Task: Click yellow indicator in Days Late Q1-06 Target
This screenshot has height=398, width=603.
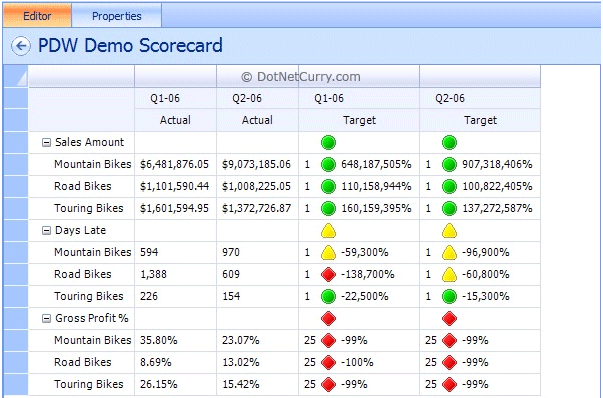Action: (328, 231)
